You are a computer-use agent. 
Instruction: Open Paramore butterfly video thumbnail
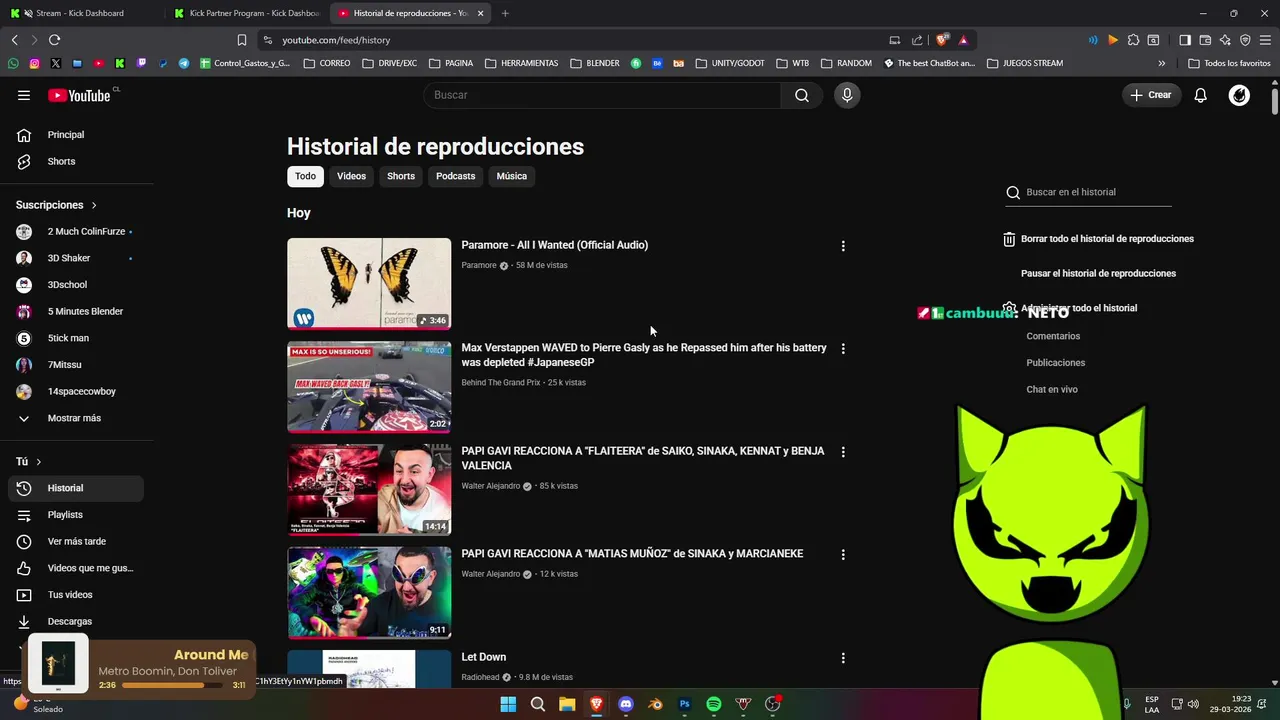(369, 284)
